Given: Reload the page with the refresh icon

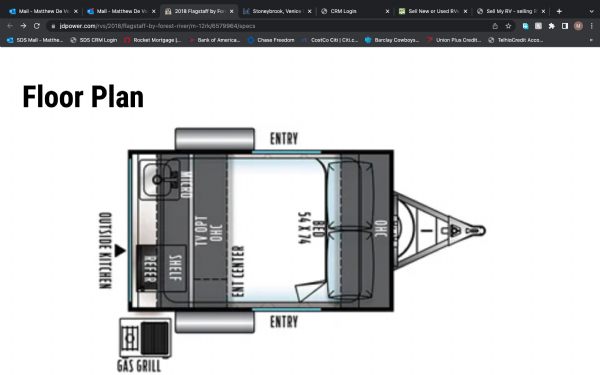Looking at the screenshot, I should coord(37,26).
